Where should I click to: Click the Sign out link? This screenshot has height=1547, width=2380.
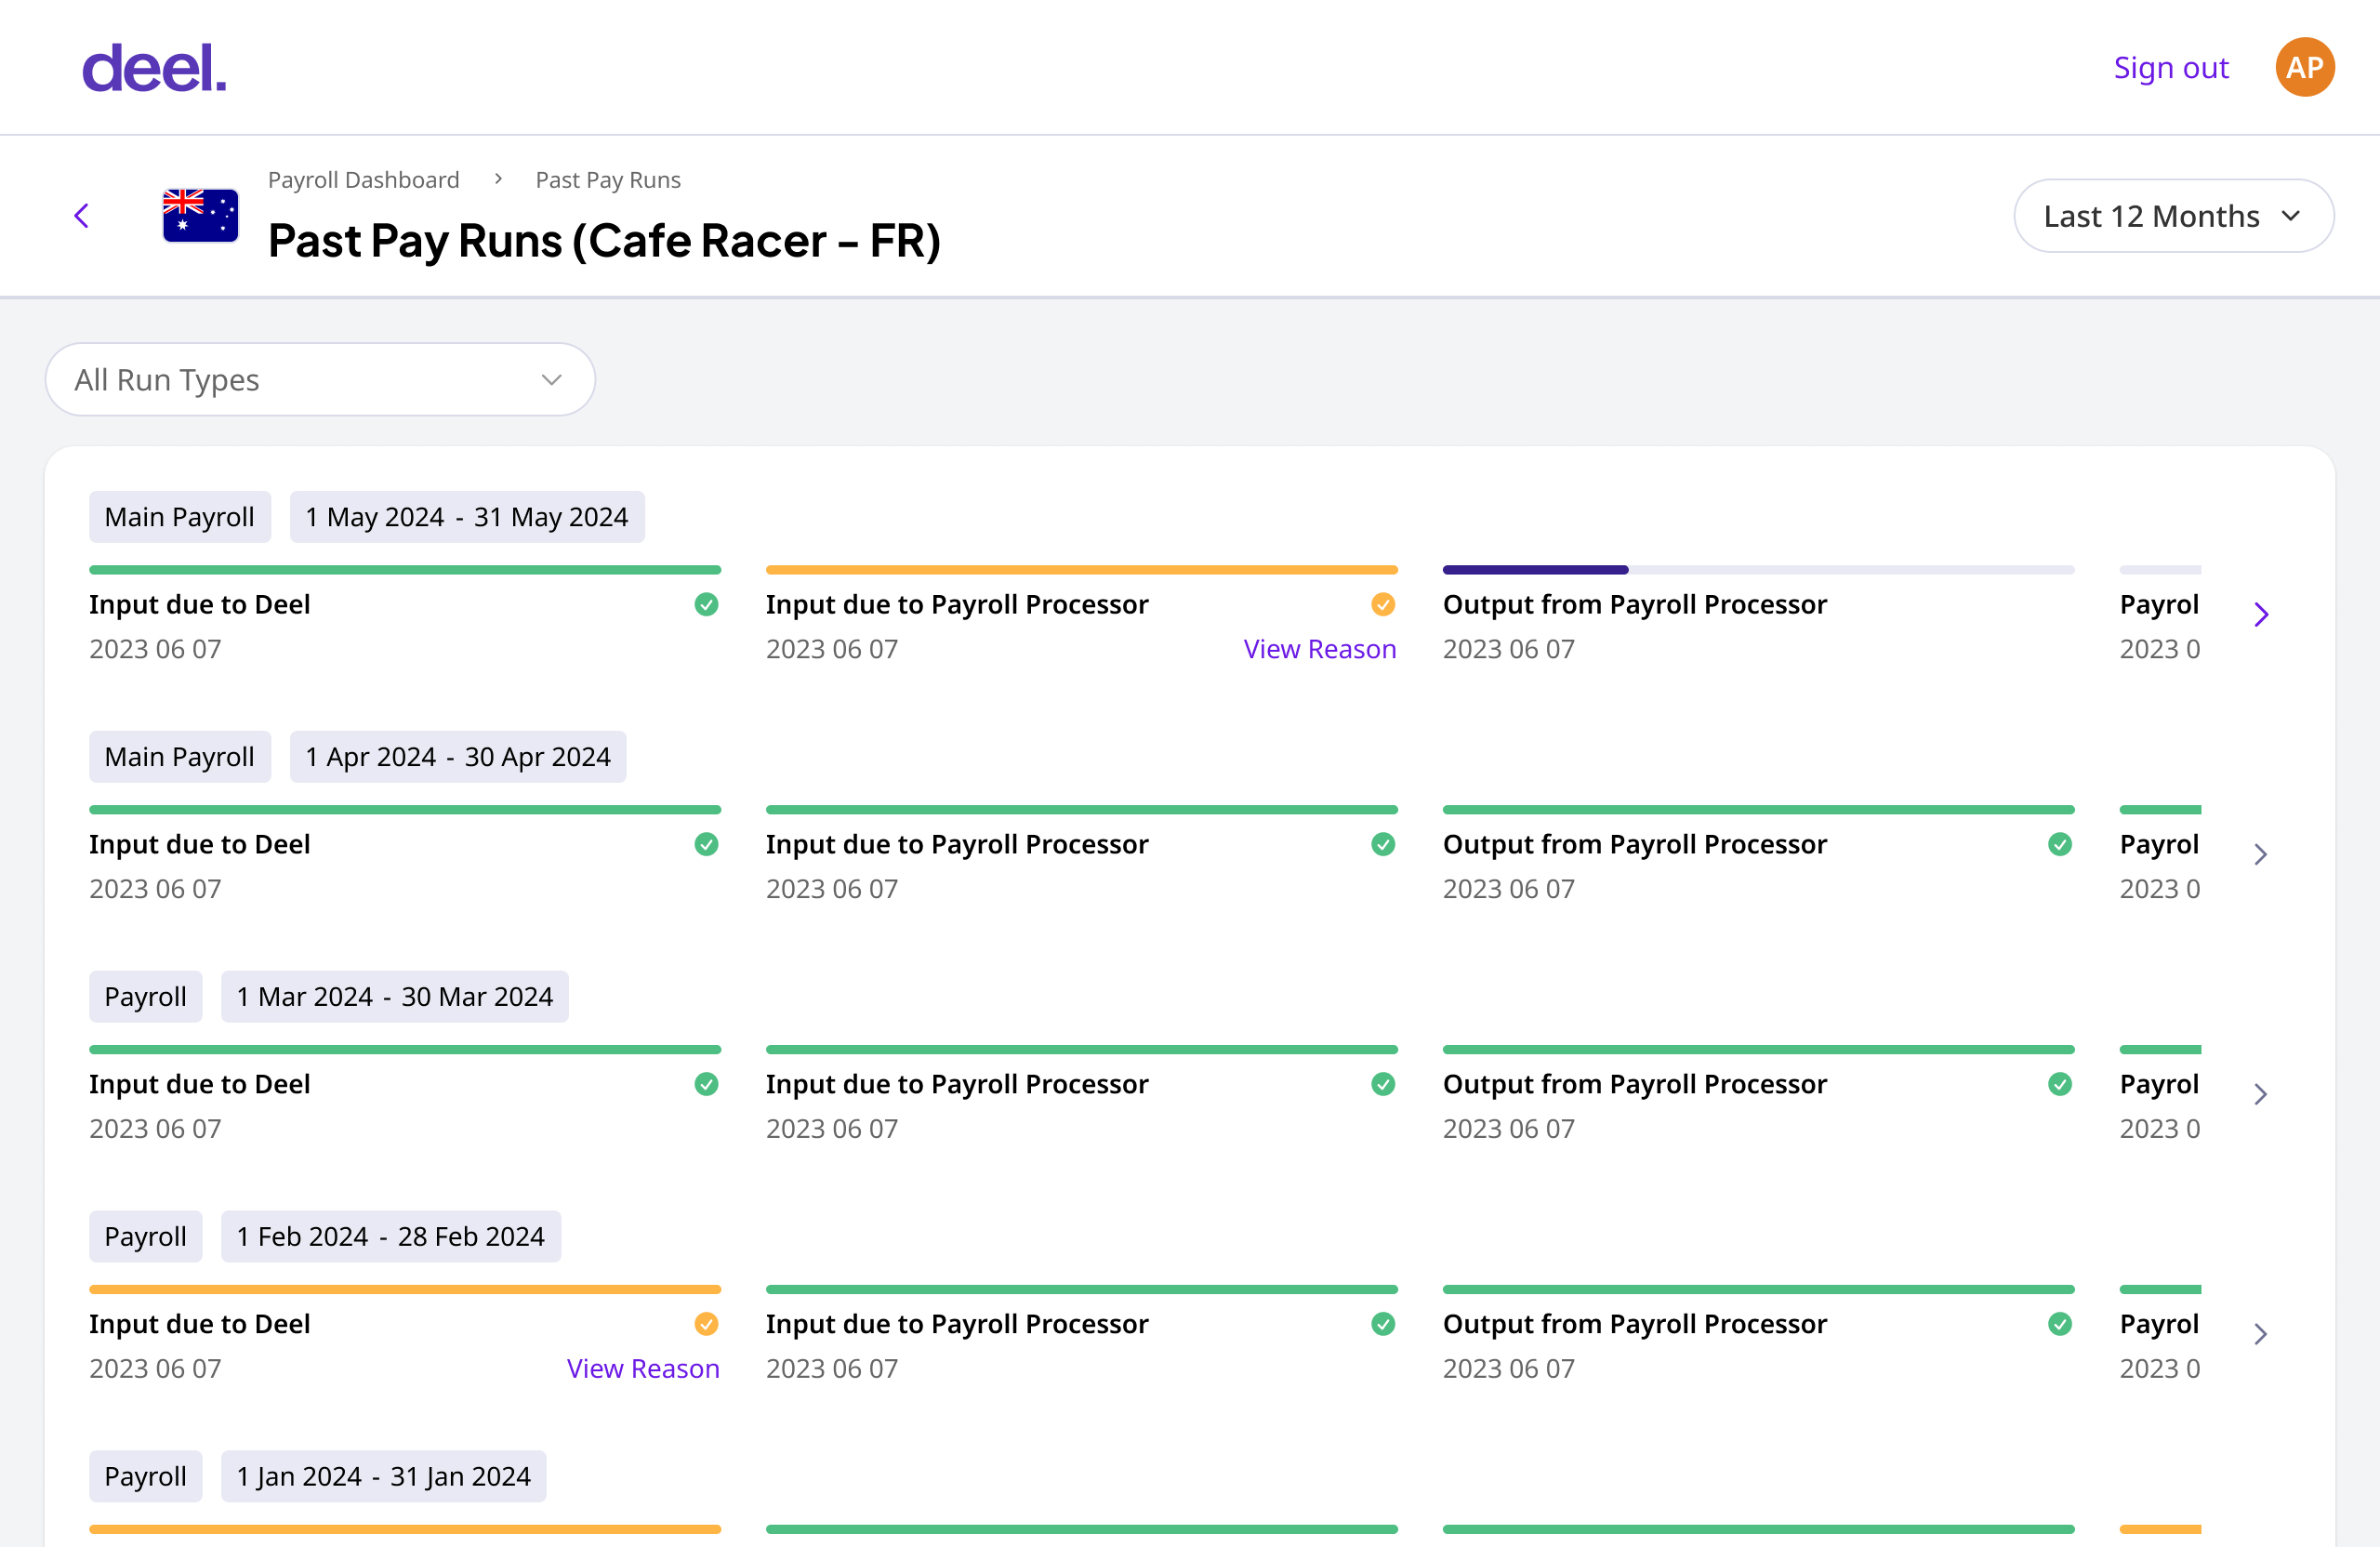(x=2171, y=67)
